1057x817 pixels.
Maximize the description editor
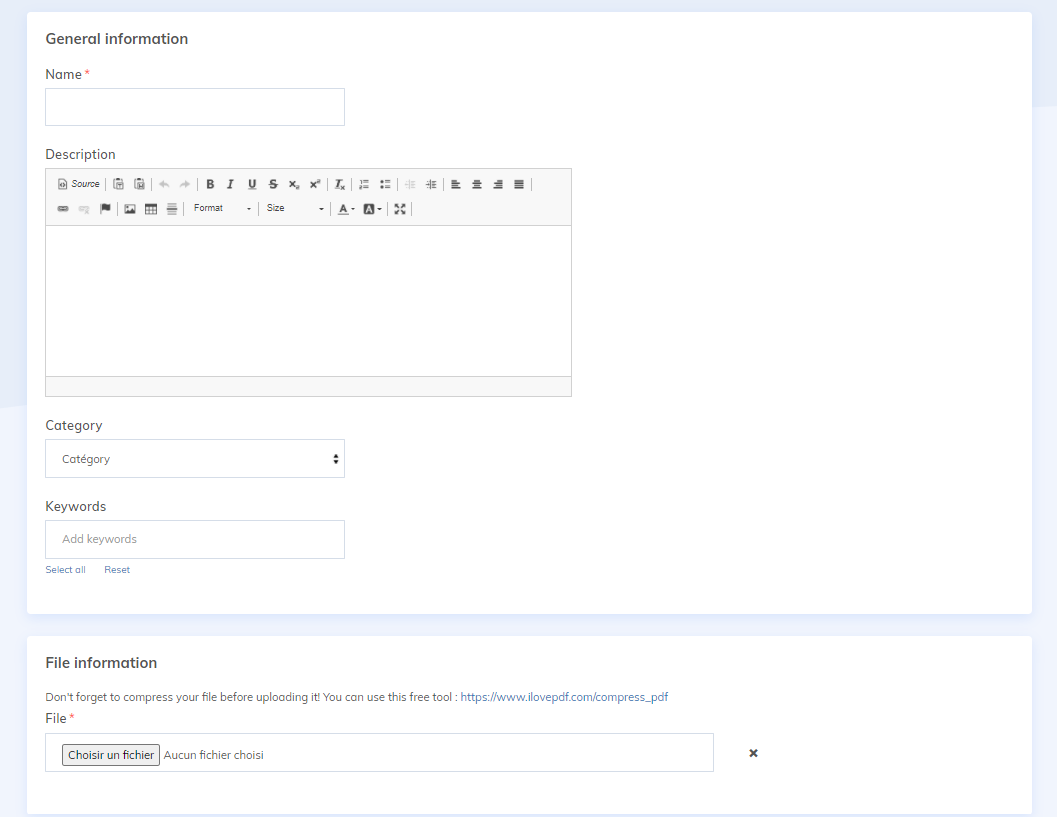pyautogui.click(x=400, y=209)
